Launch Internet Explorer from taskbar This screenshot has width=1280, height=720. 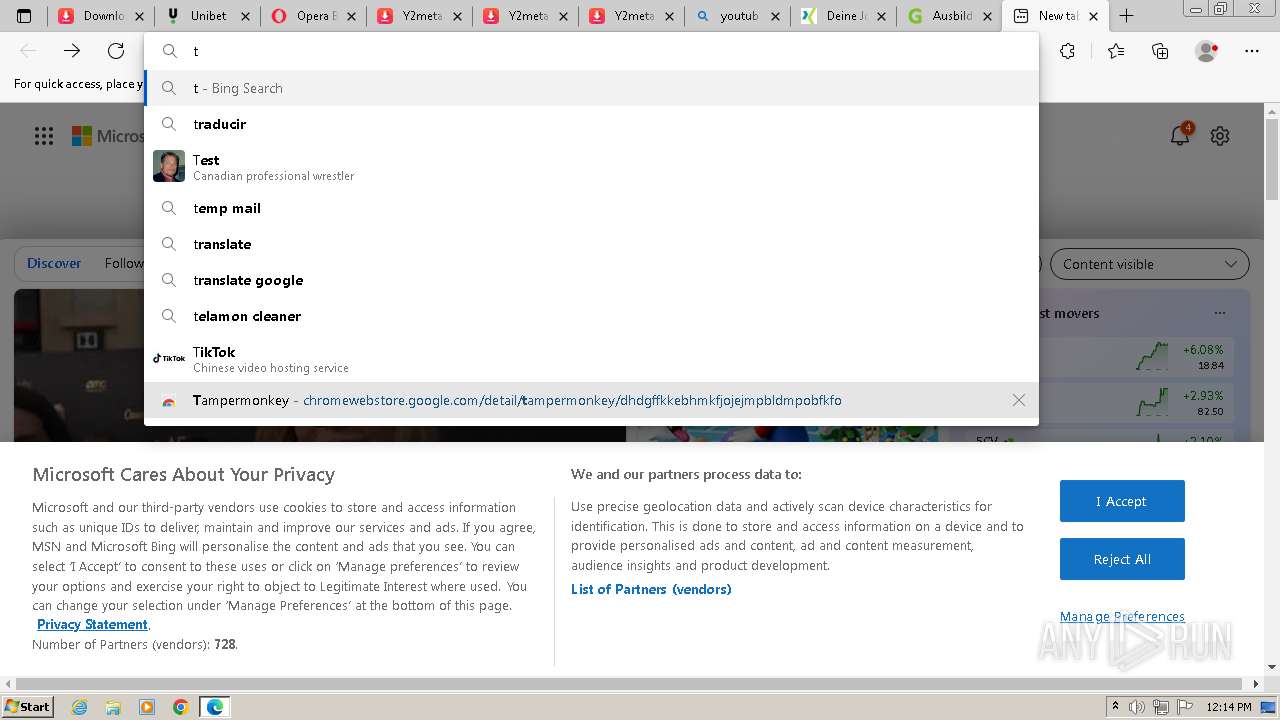click(80, 707)
